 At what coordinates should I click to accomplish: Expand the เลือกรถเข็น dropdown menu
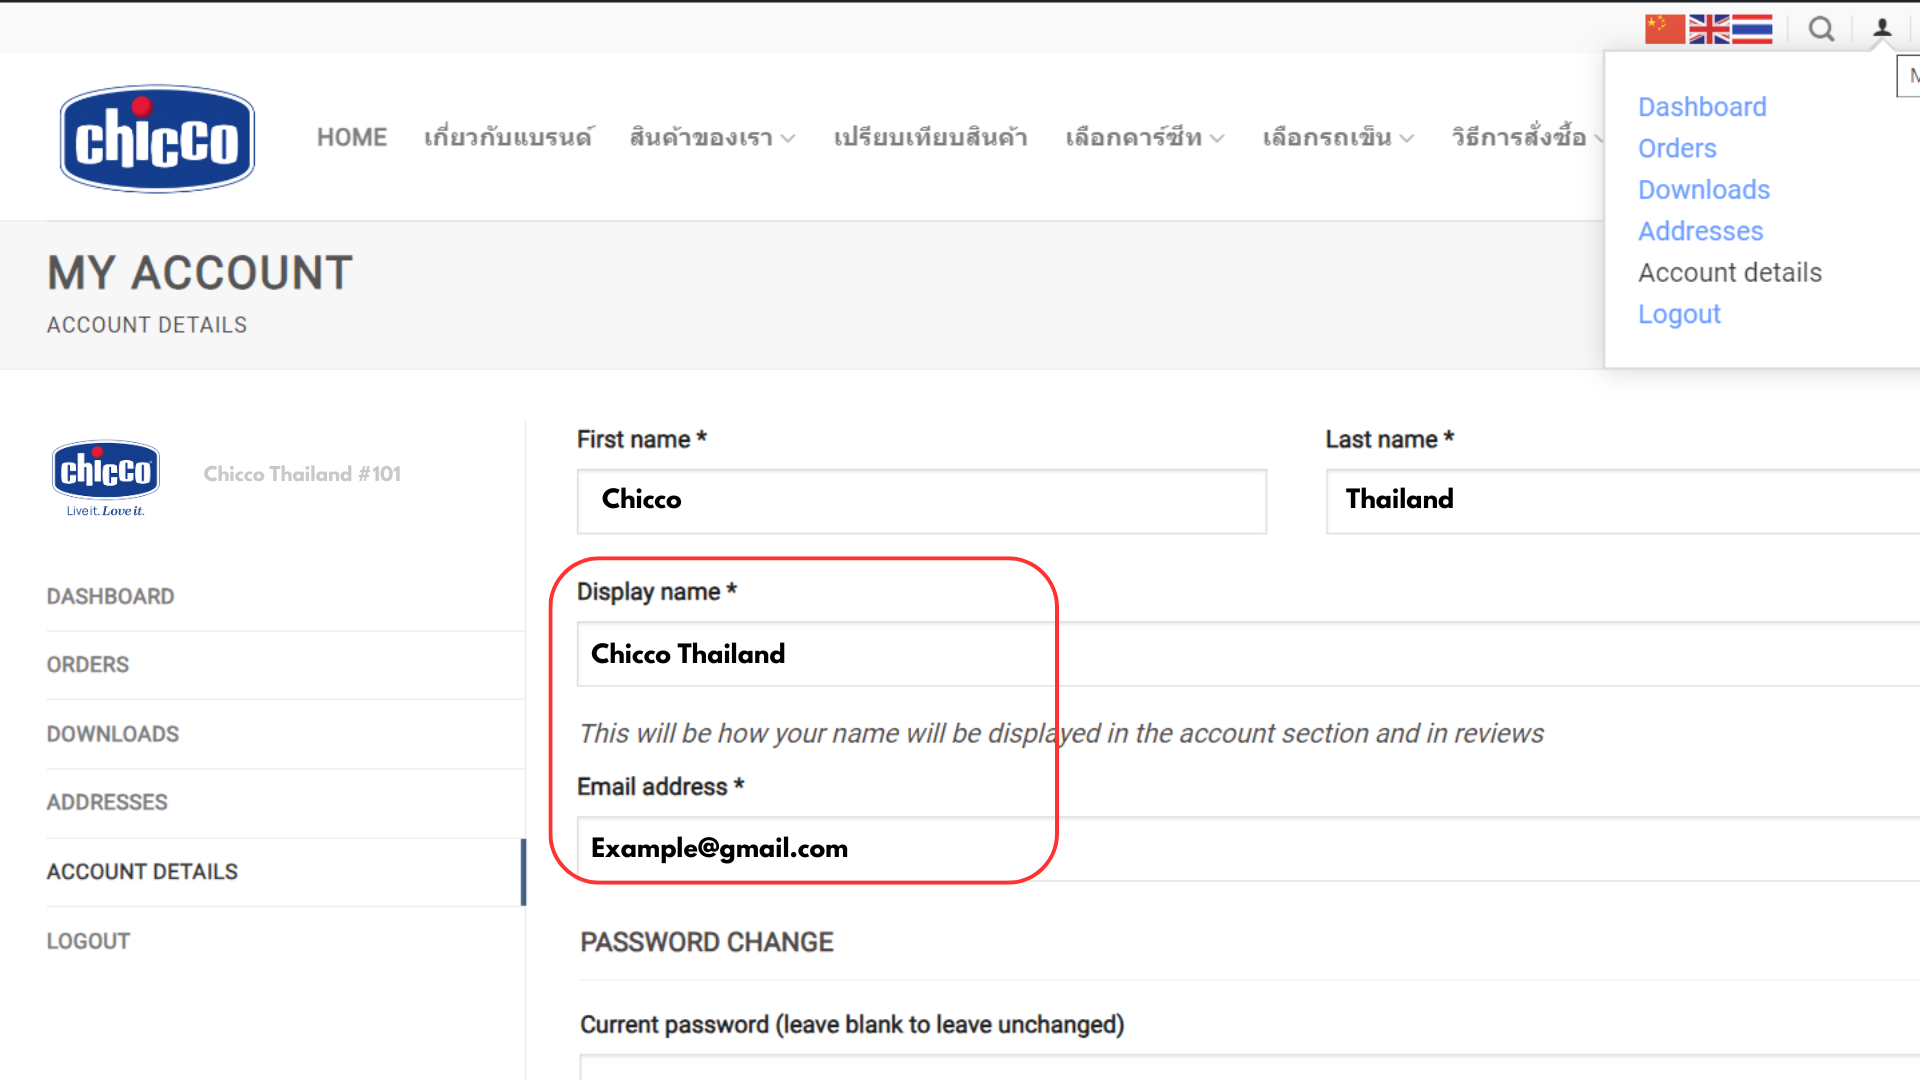point(1338,137)
